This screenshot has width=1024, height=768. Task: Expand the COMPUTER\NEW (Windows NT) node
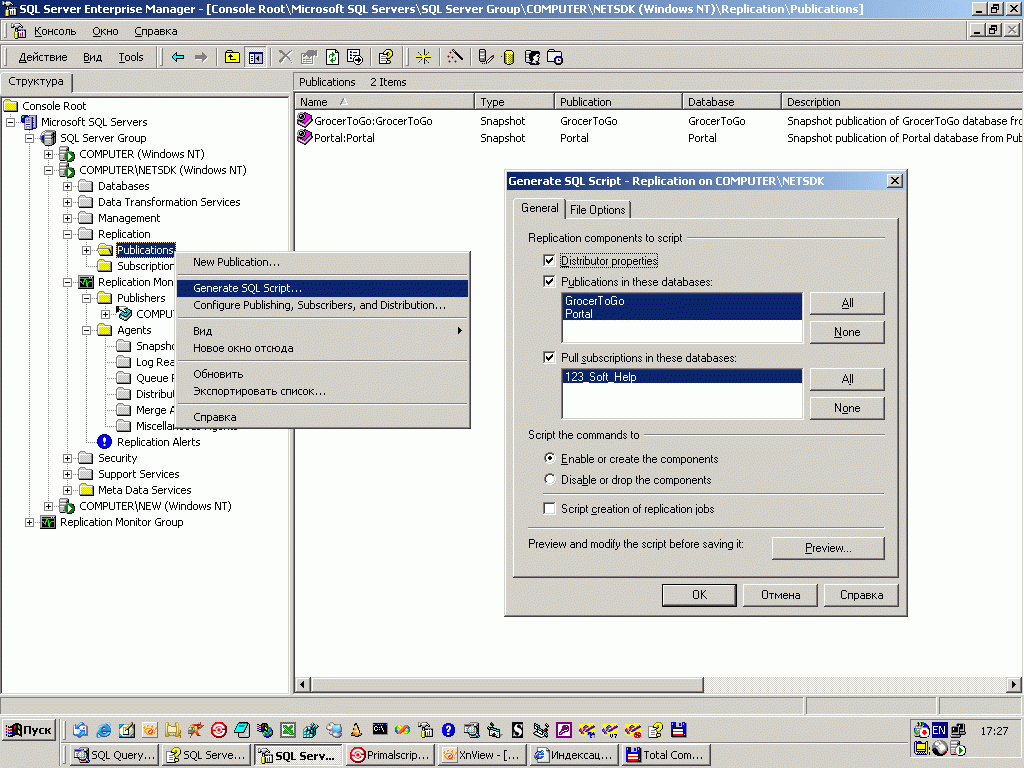[x=48, y=506]
